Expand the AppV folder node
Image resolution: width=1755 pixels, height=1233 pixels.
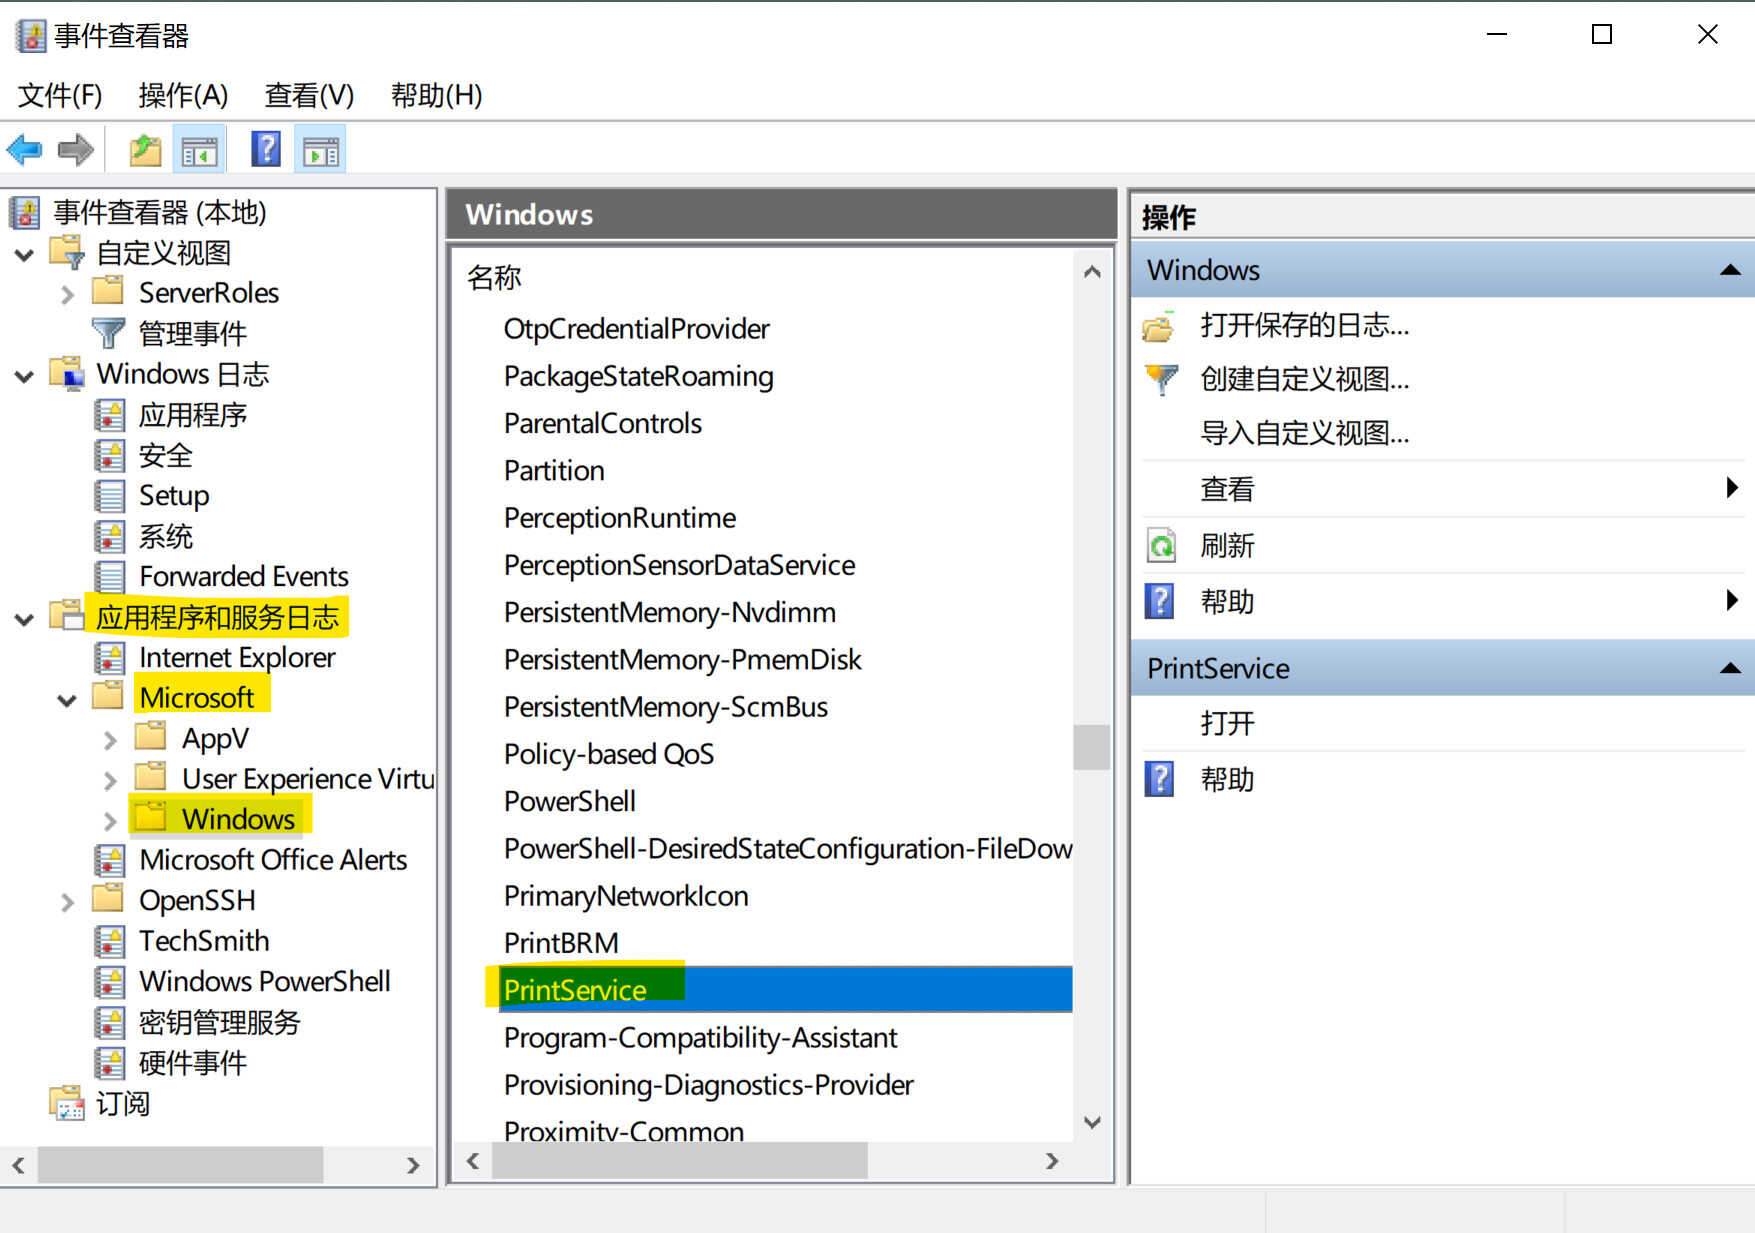110,740
